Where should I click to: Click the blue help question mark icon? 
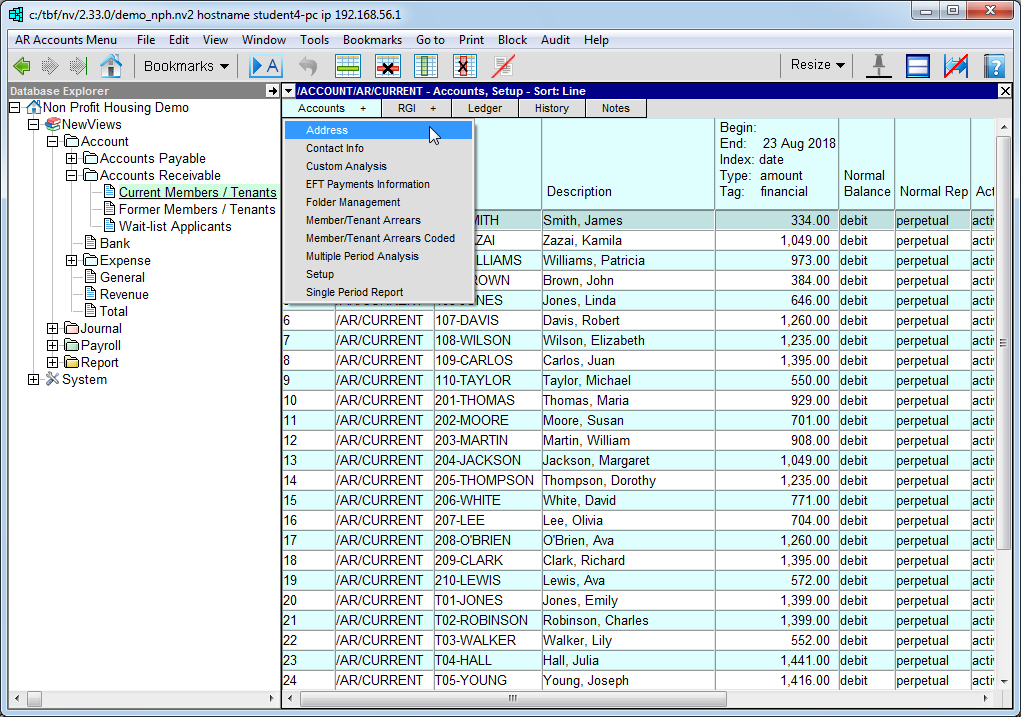tap(993, 66)
